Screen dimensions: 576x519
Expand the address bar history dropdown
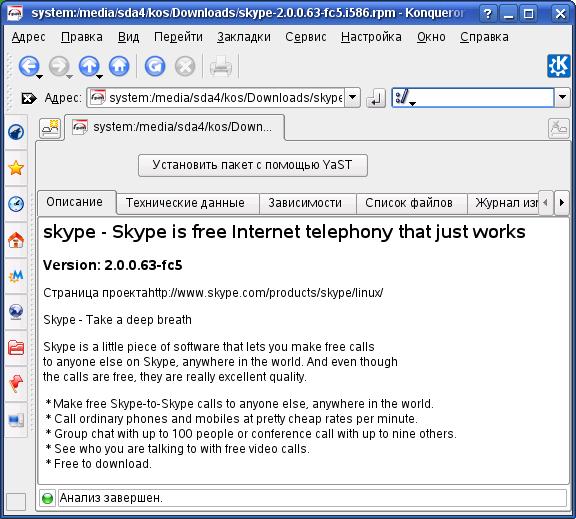click(352, 97)
